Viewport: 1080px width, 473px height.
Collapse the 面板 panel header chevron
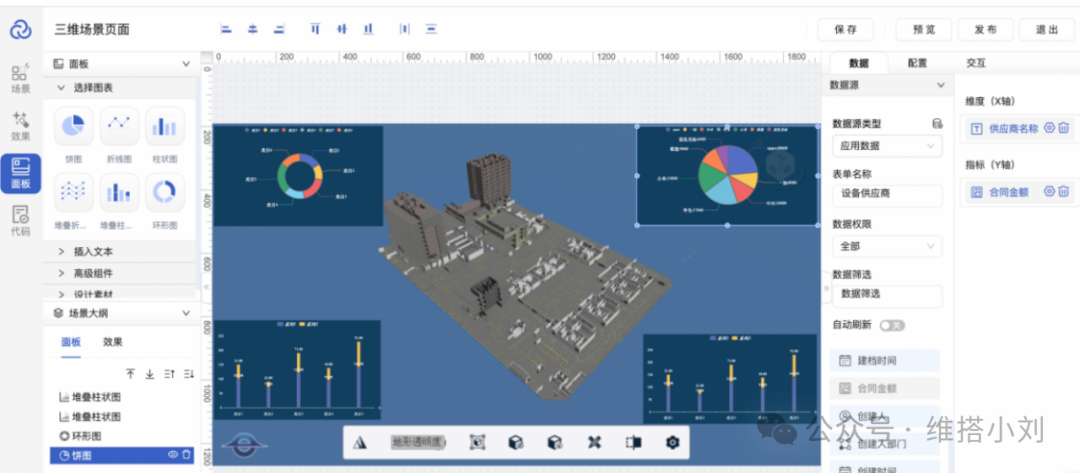click(186, 64)
